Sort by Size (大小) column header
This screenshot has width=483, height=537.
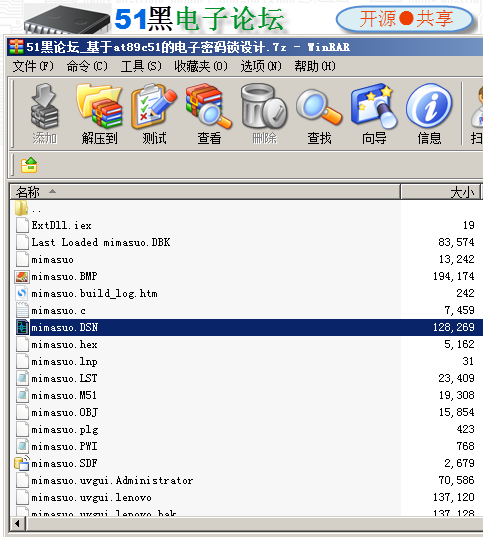click(x=441, y=192)
